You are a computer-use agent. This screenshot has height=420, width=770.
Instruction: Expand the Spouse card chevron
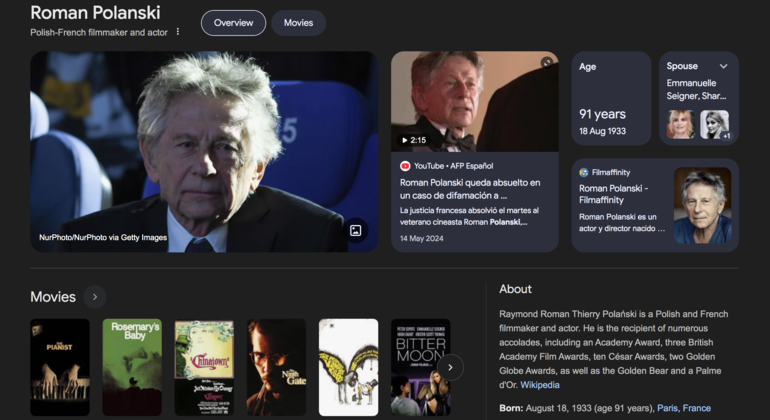723,66
